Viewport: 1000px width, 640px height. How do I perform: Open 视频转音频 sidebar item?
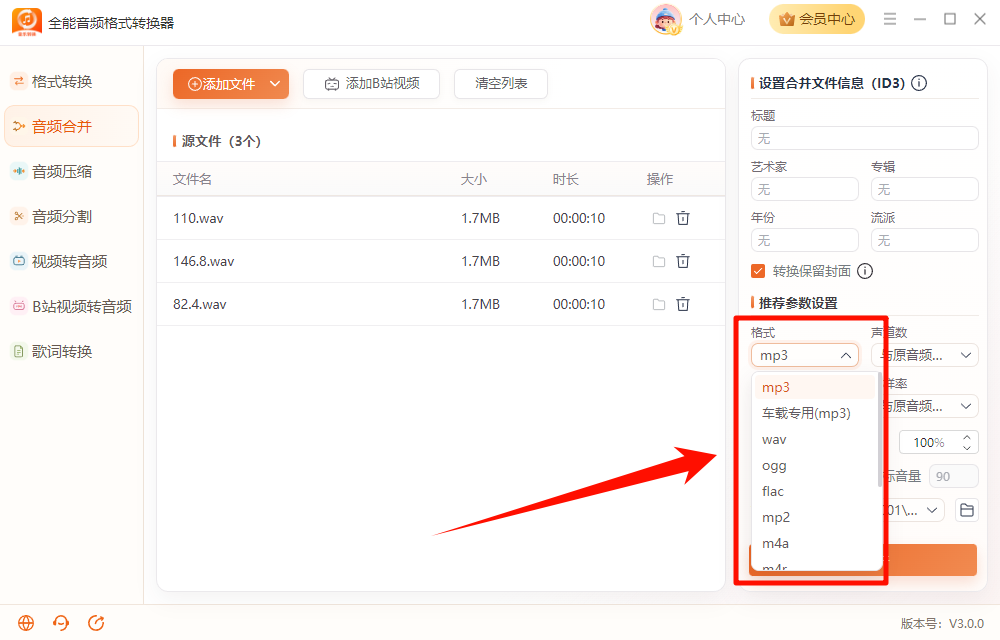71,261
